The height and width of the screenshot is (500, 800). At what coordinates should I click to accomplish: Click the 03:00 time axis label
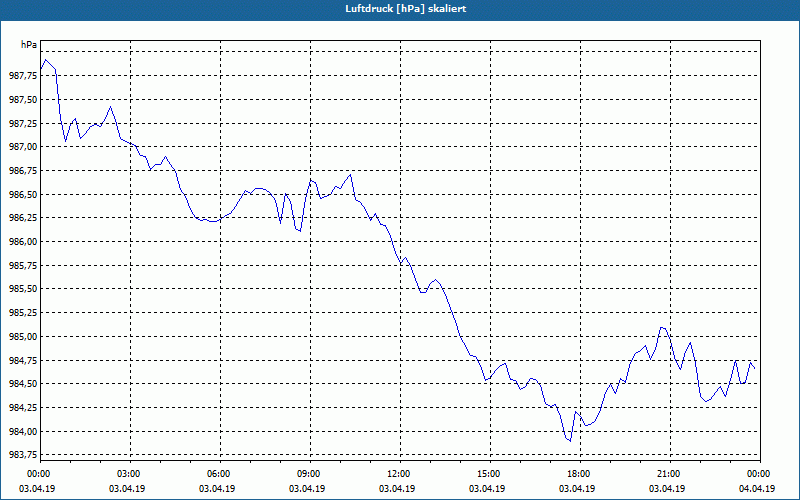(131, 474)
